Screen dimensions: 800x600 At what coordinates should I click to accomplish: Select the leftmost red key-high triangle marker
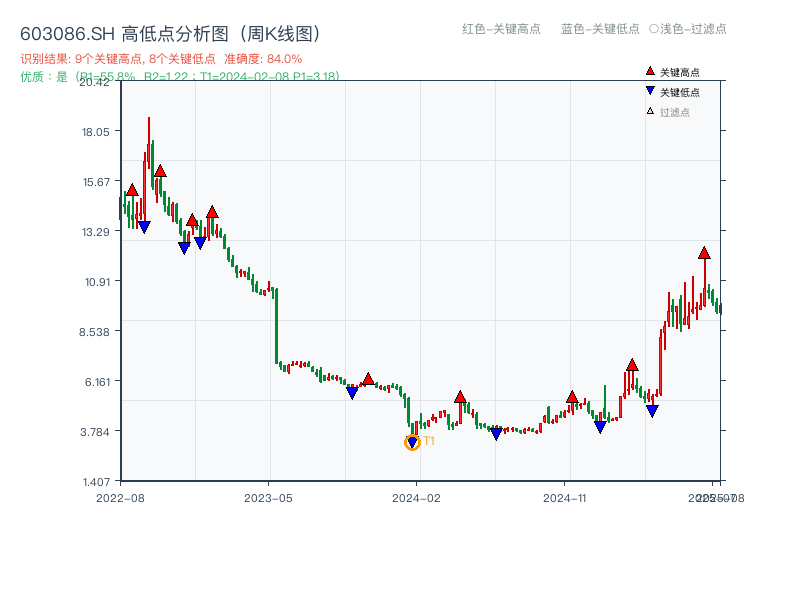pos(132,190)
